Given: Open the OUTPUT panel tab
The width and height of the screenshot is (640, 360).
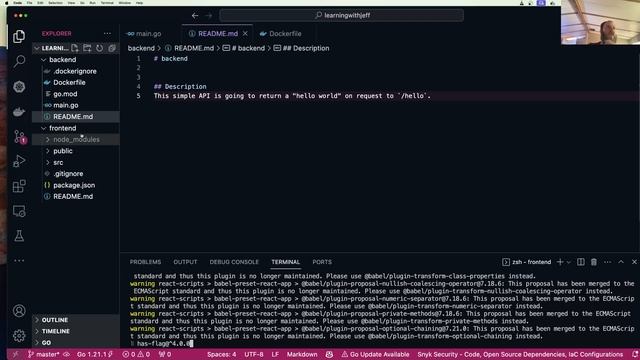Looking at the screenshot, I should 185,262.
